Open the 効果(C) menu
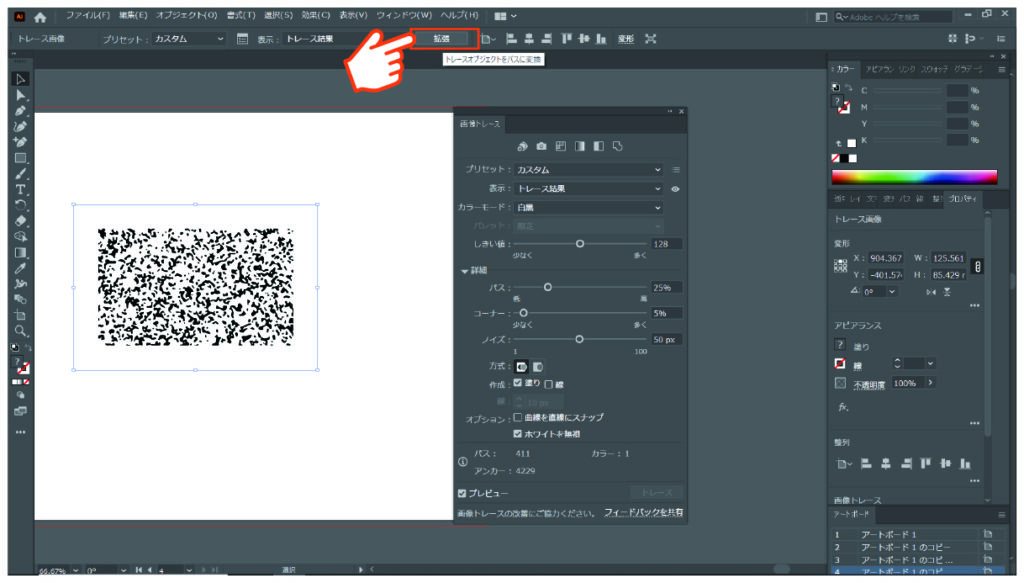The image size is (1024, 583). point(315,15)
